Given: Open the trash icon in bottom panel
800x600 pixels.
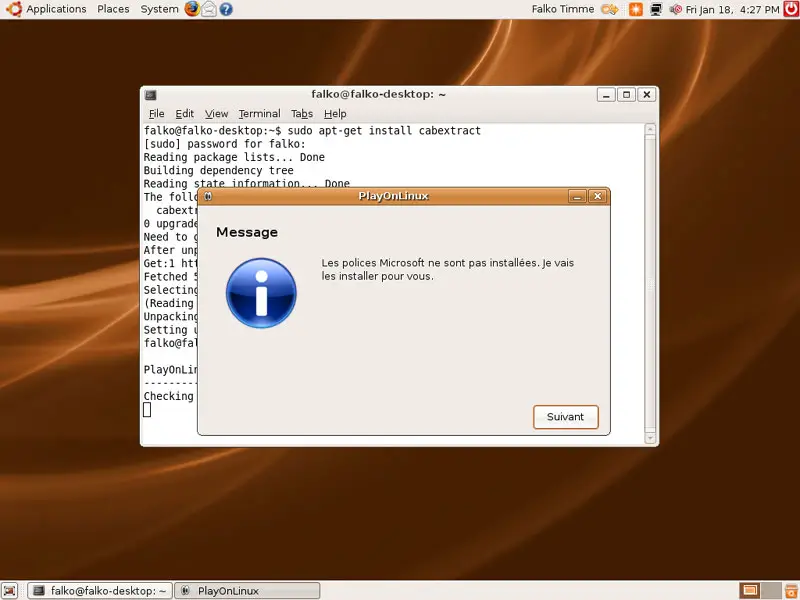Looking at the screenshot, I should (791, 591).
